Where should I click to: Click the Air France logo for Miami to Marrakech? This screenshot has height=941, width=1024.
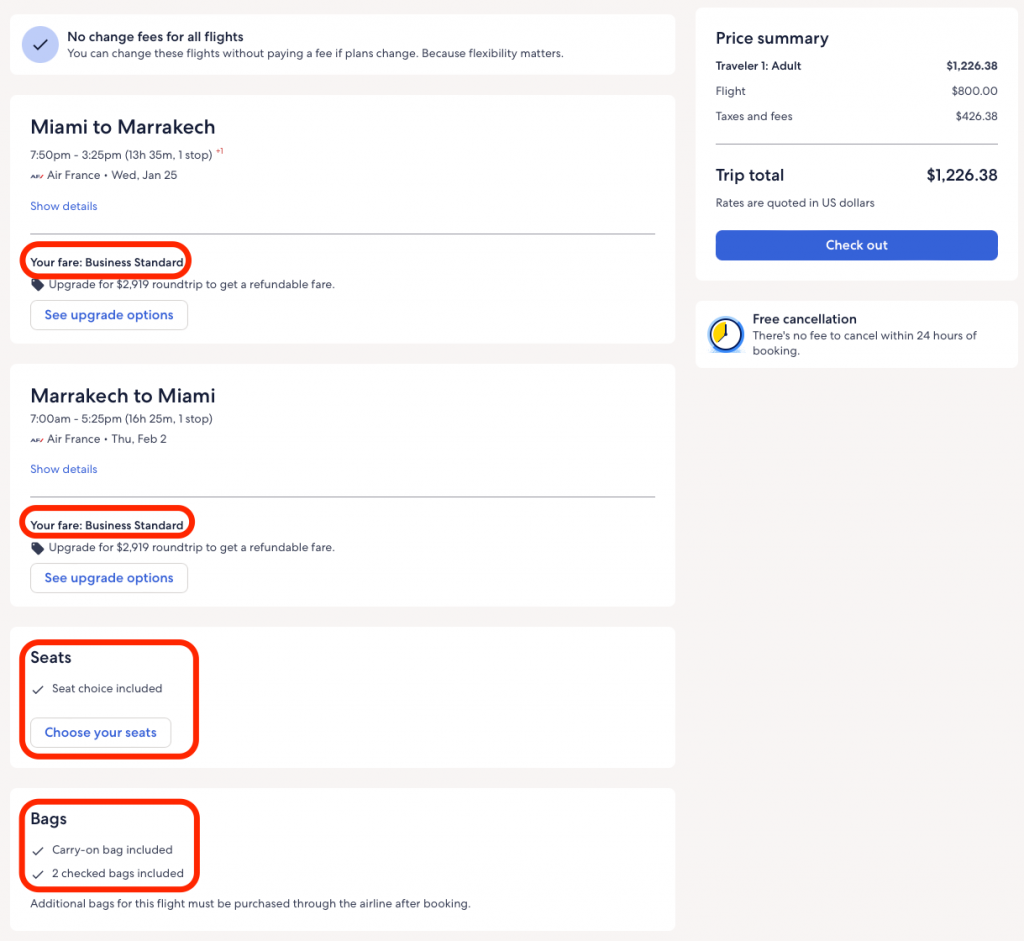click(37, 175)
